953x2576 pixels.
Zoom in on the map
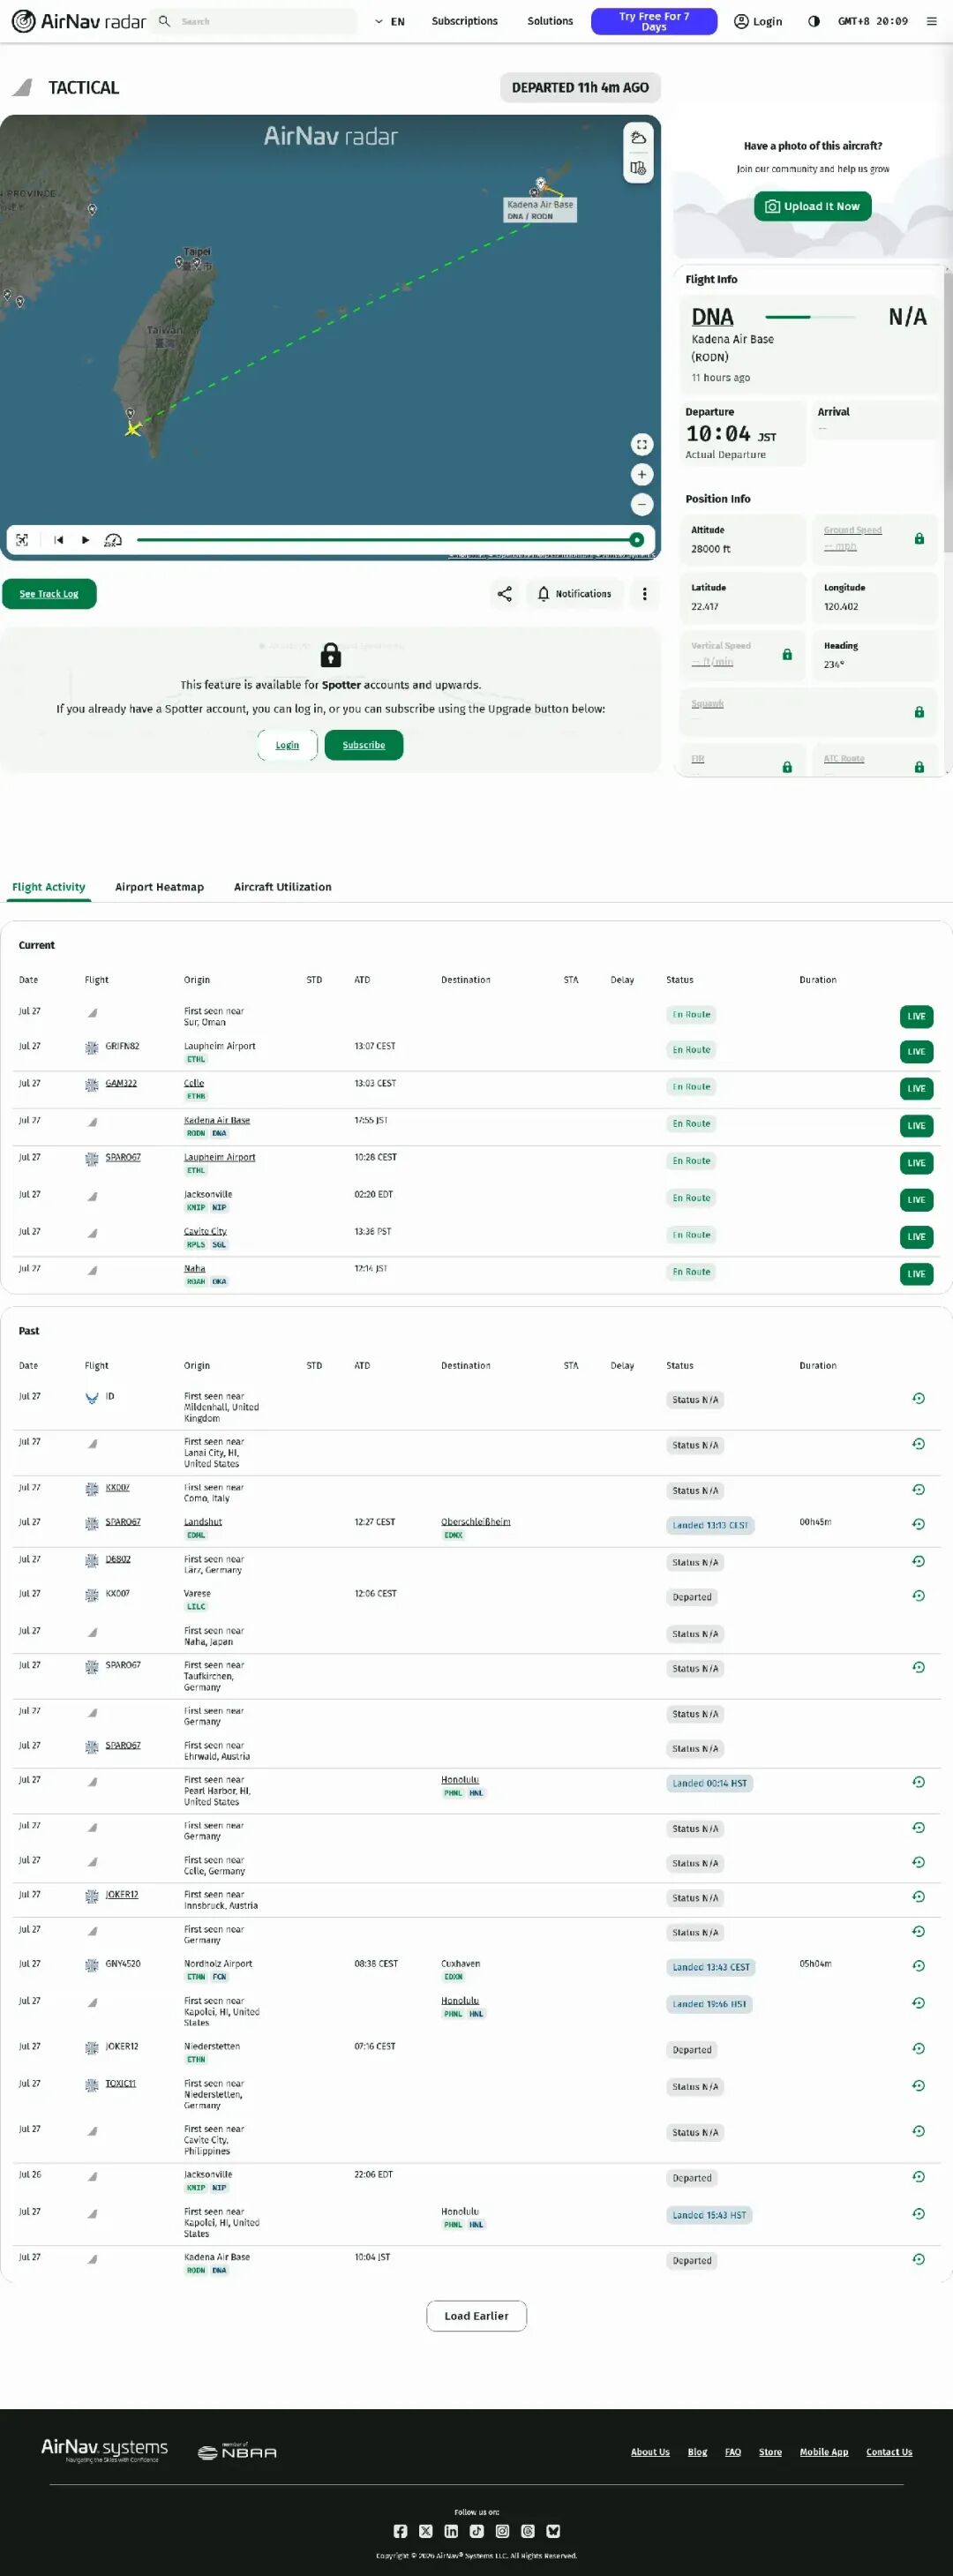[x=642, y=475]
